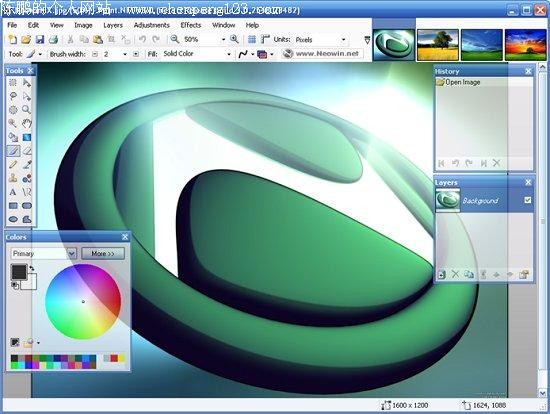Select the tree field image thumbnail
Image resolution: width=550 pixels, height=414 pixels.
coord(438,45)
